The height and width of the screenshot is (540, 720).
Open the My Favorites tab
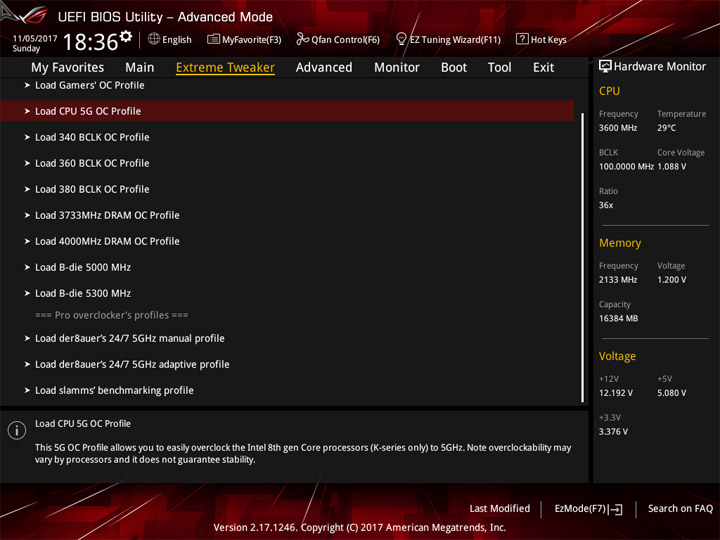(x=68, y=68)
